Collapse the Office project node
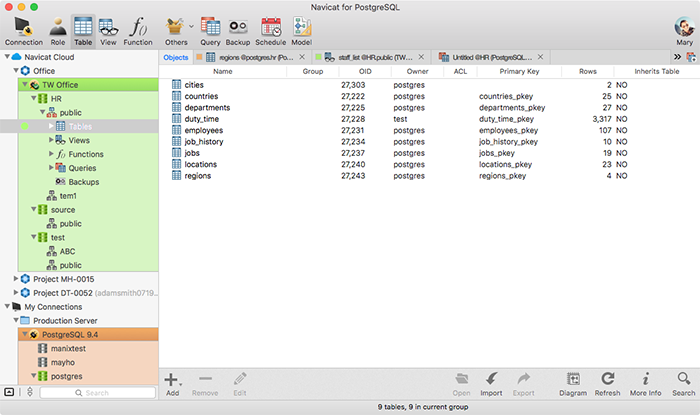Viewport: 700px width, 415px height. [x=16, y=71]
